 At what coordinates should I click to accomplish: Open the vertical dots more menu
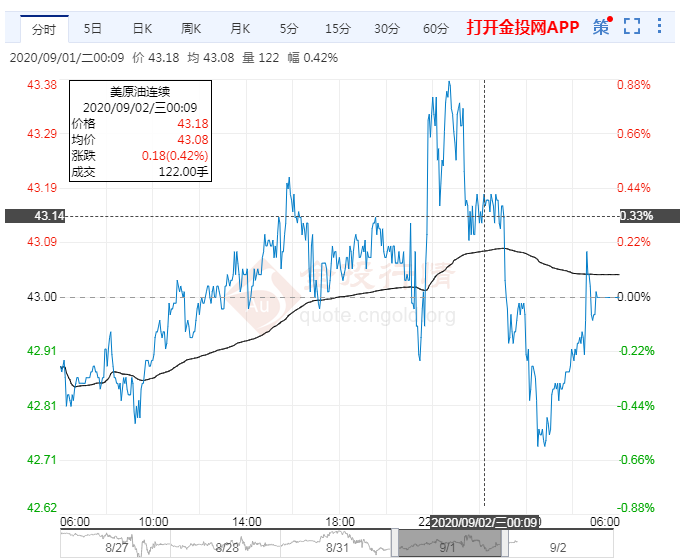point(662,27)
